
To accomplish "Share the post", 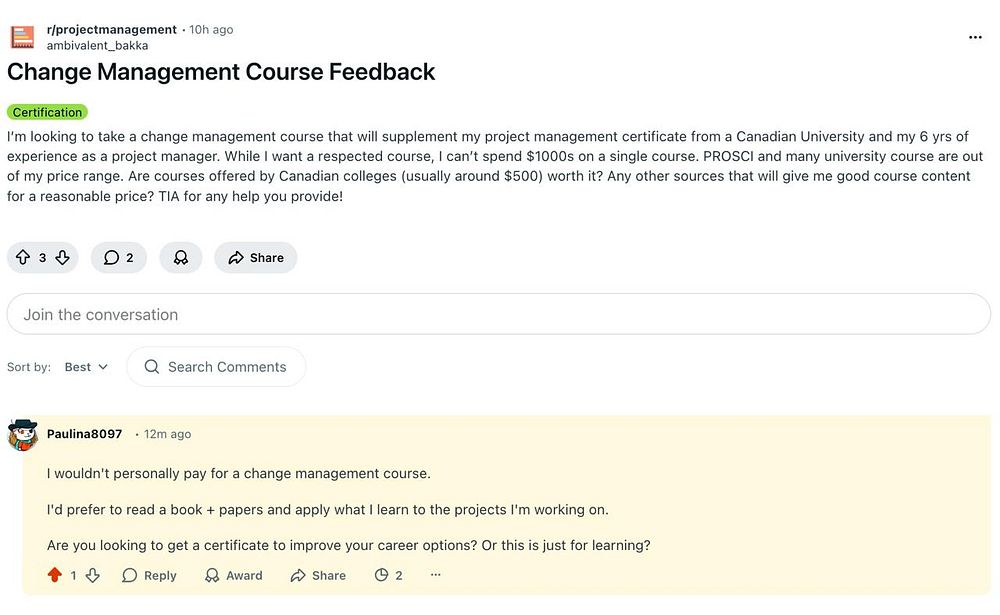I will (255, 258).
